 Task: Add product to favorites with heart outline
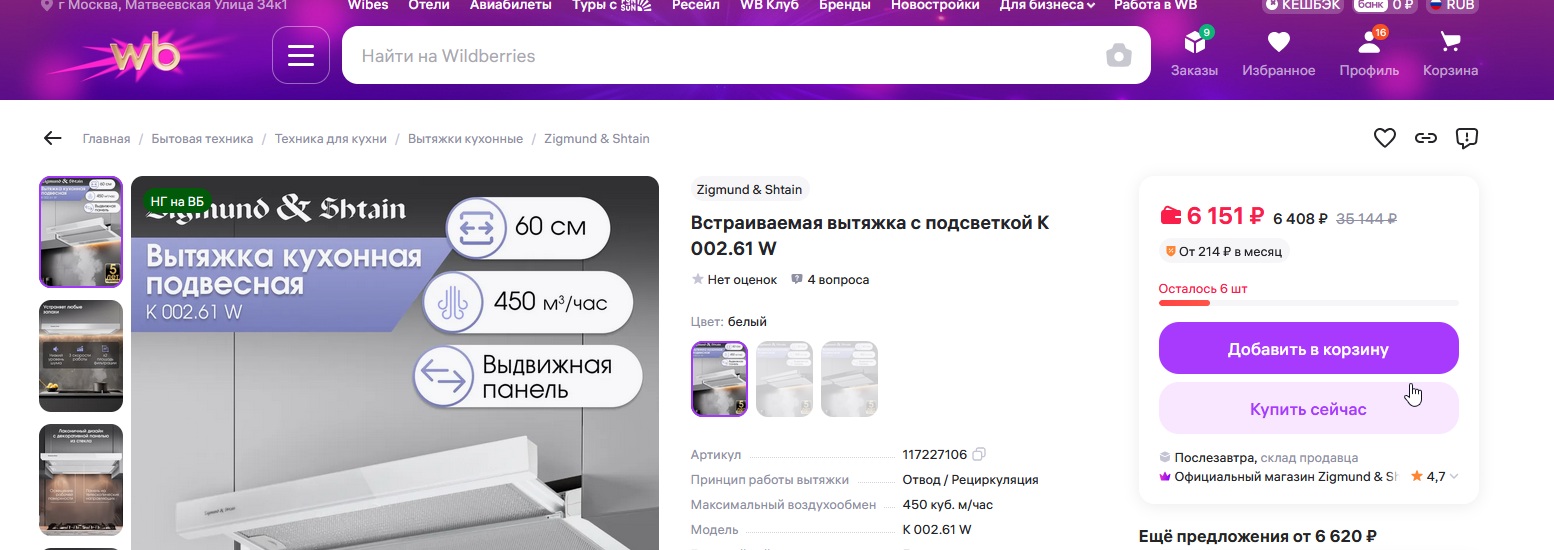(x=1384, y=138)
